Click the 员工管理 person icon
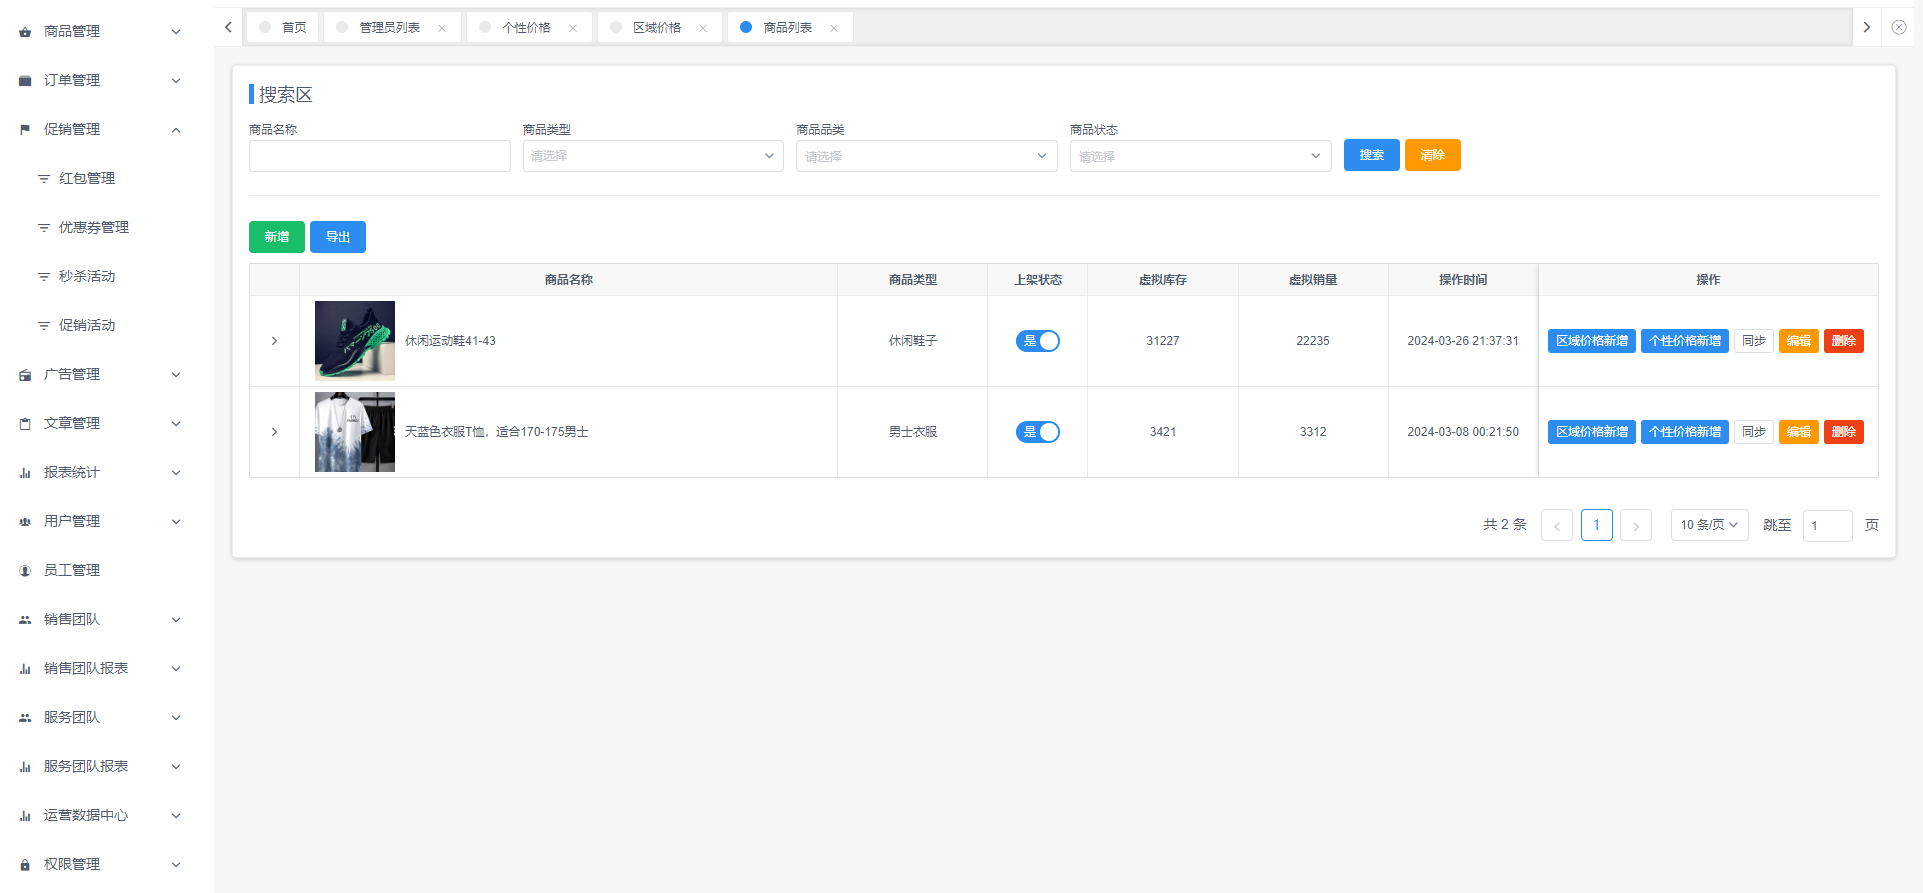The height and width of the screenshot is (893, 1923). pyautogui.click(x=25, y=571)
